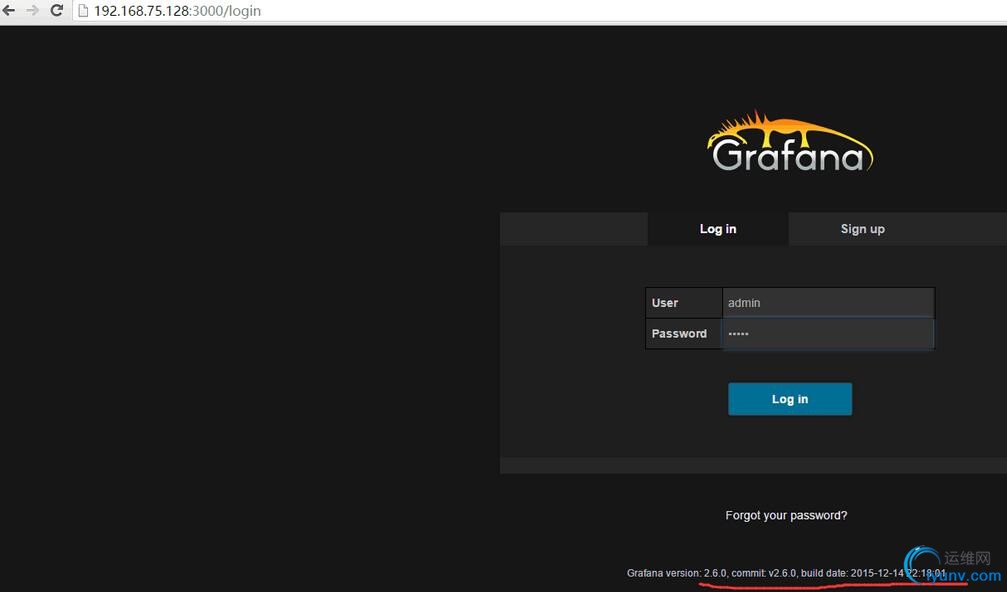This screenshot has width=1007, height=592.
Task: Switch to the Log in tab
Action: pos(718,229)
